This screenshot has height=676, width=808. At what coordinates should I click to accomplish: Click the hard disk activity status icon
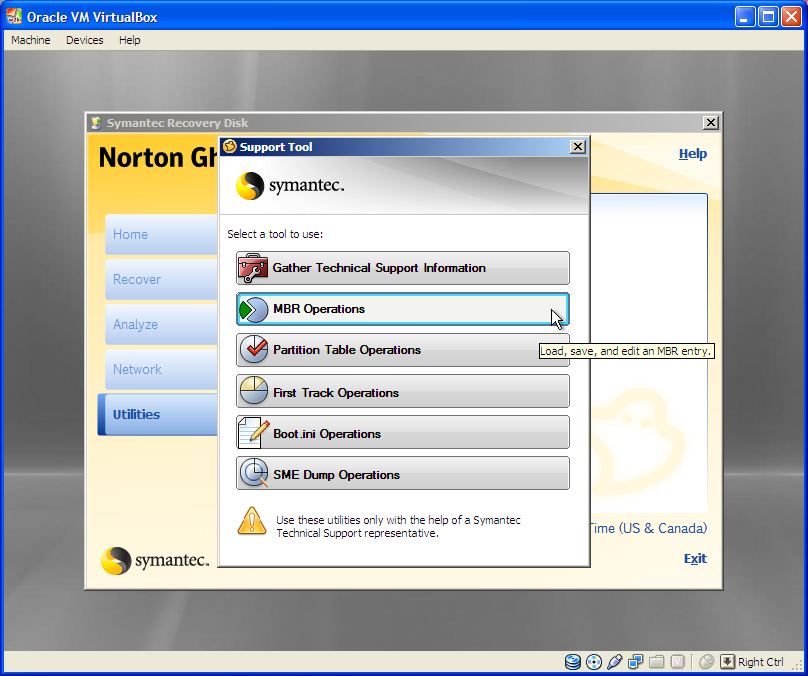573,662
